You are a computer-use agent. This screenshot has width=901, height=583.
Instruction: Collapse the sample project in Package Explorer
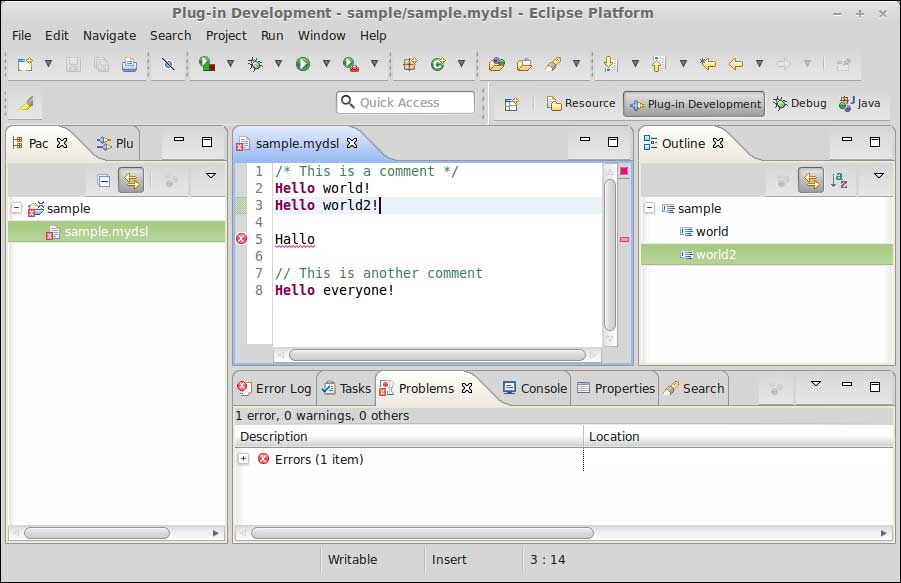click(x=17, y=208)
